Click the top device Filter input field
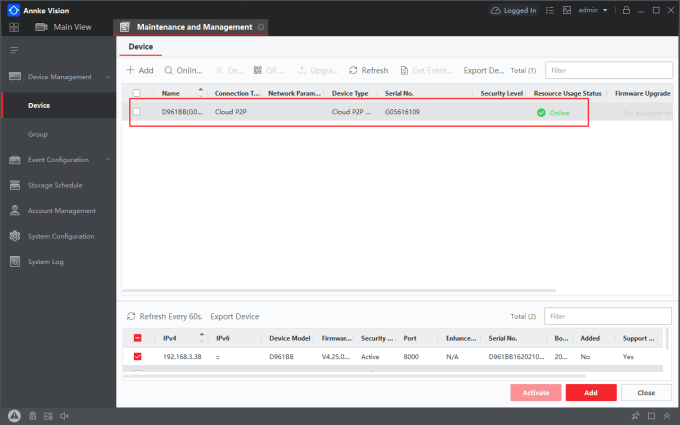The height and width of the screenshot is (425, 680). tap(608, 71)
